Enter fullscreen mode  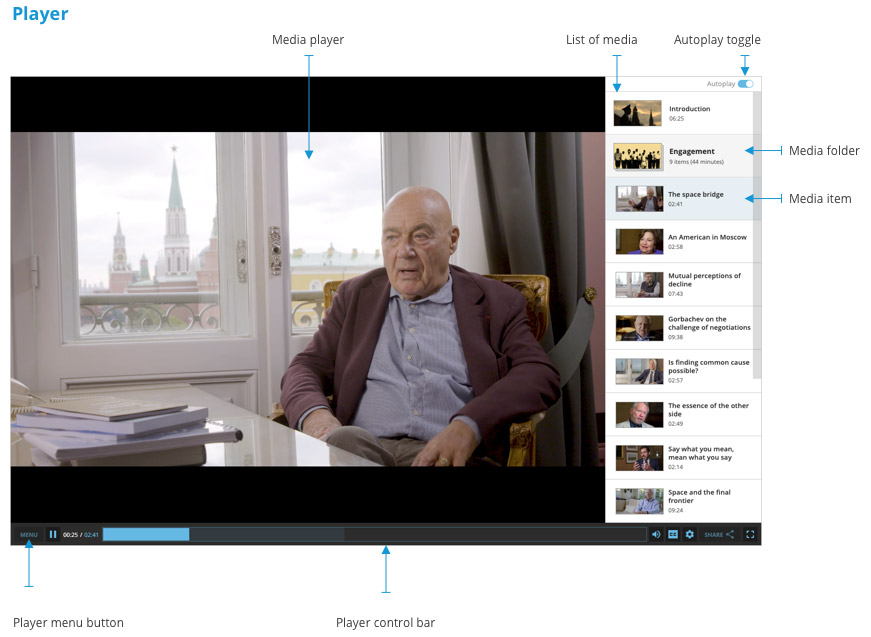tap(750, 535)
